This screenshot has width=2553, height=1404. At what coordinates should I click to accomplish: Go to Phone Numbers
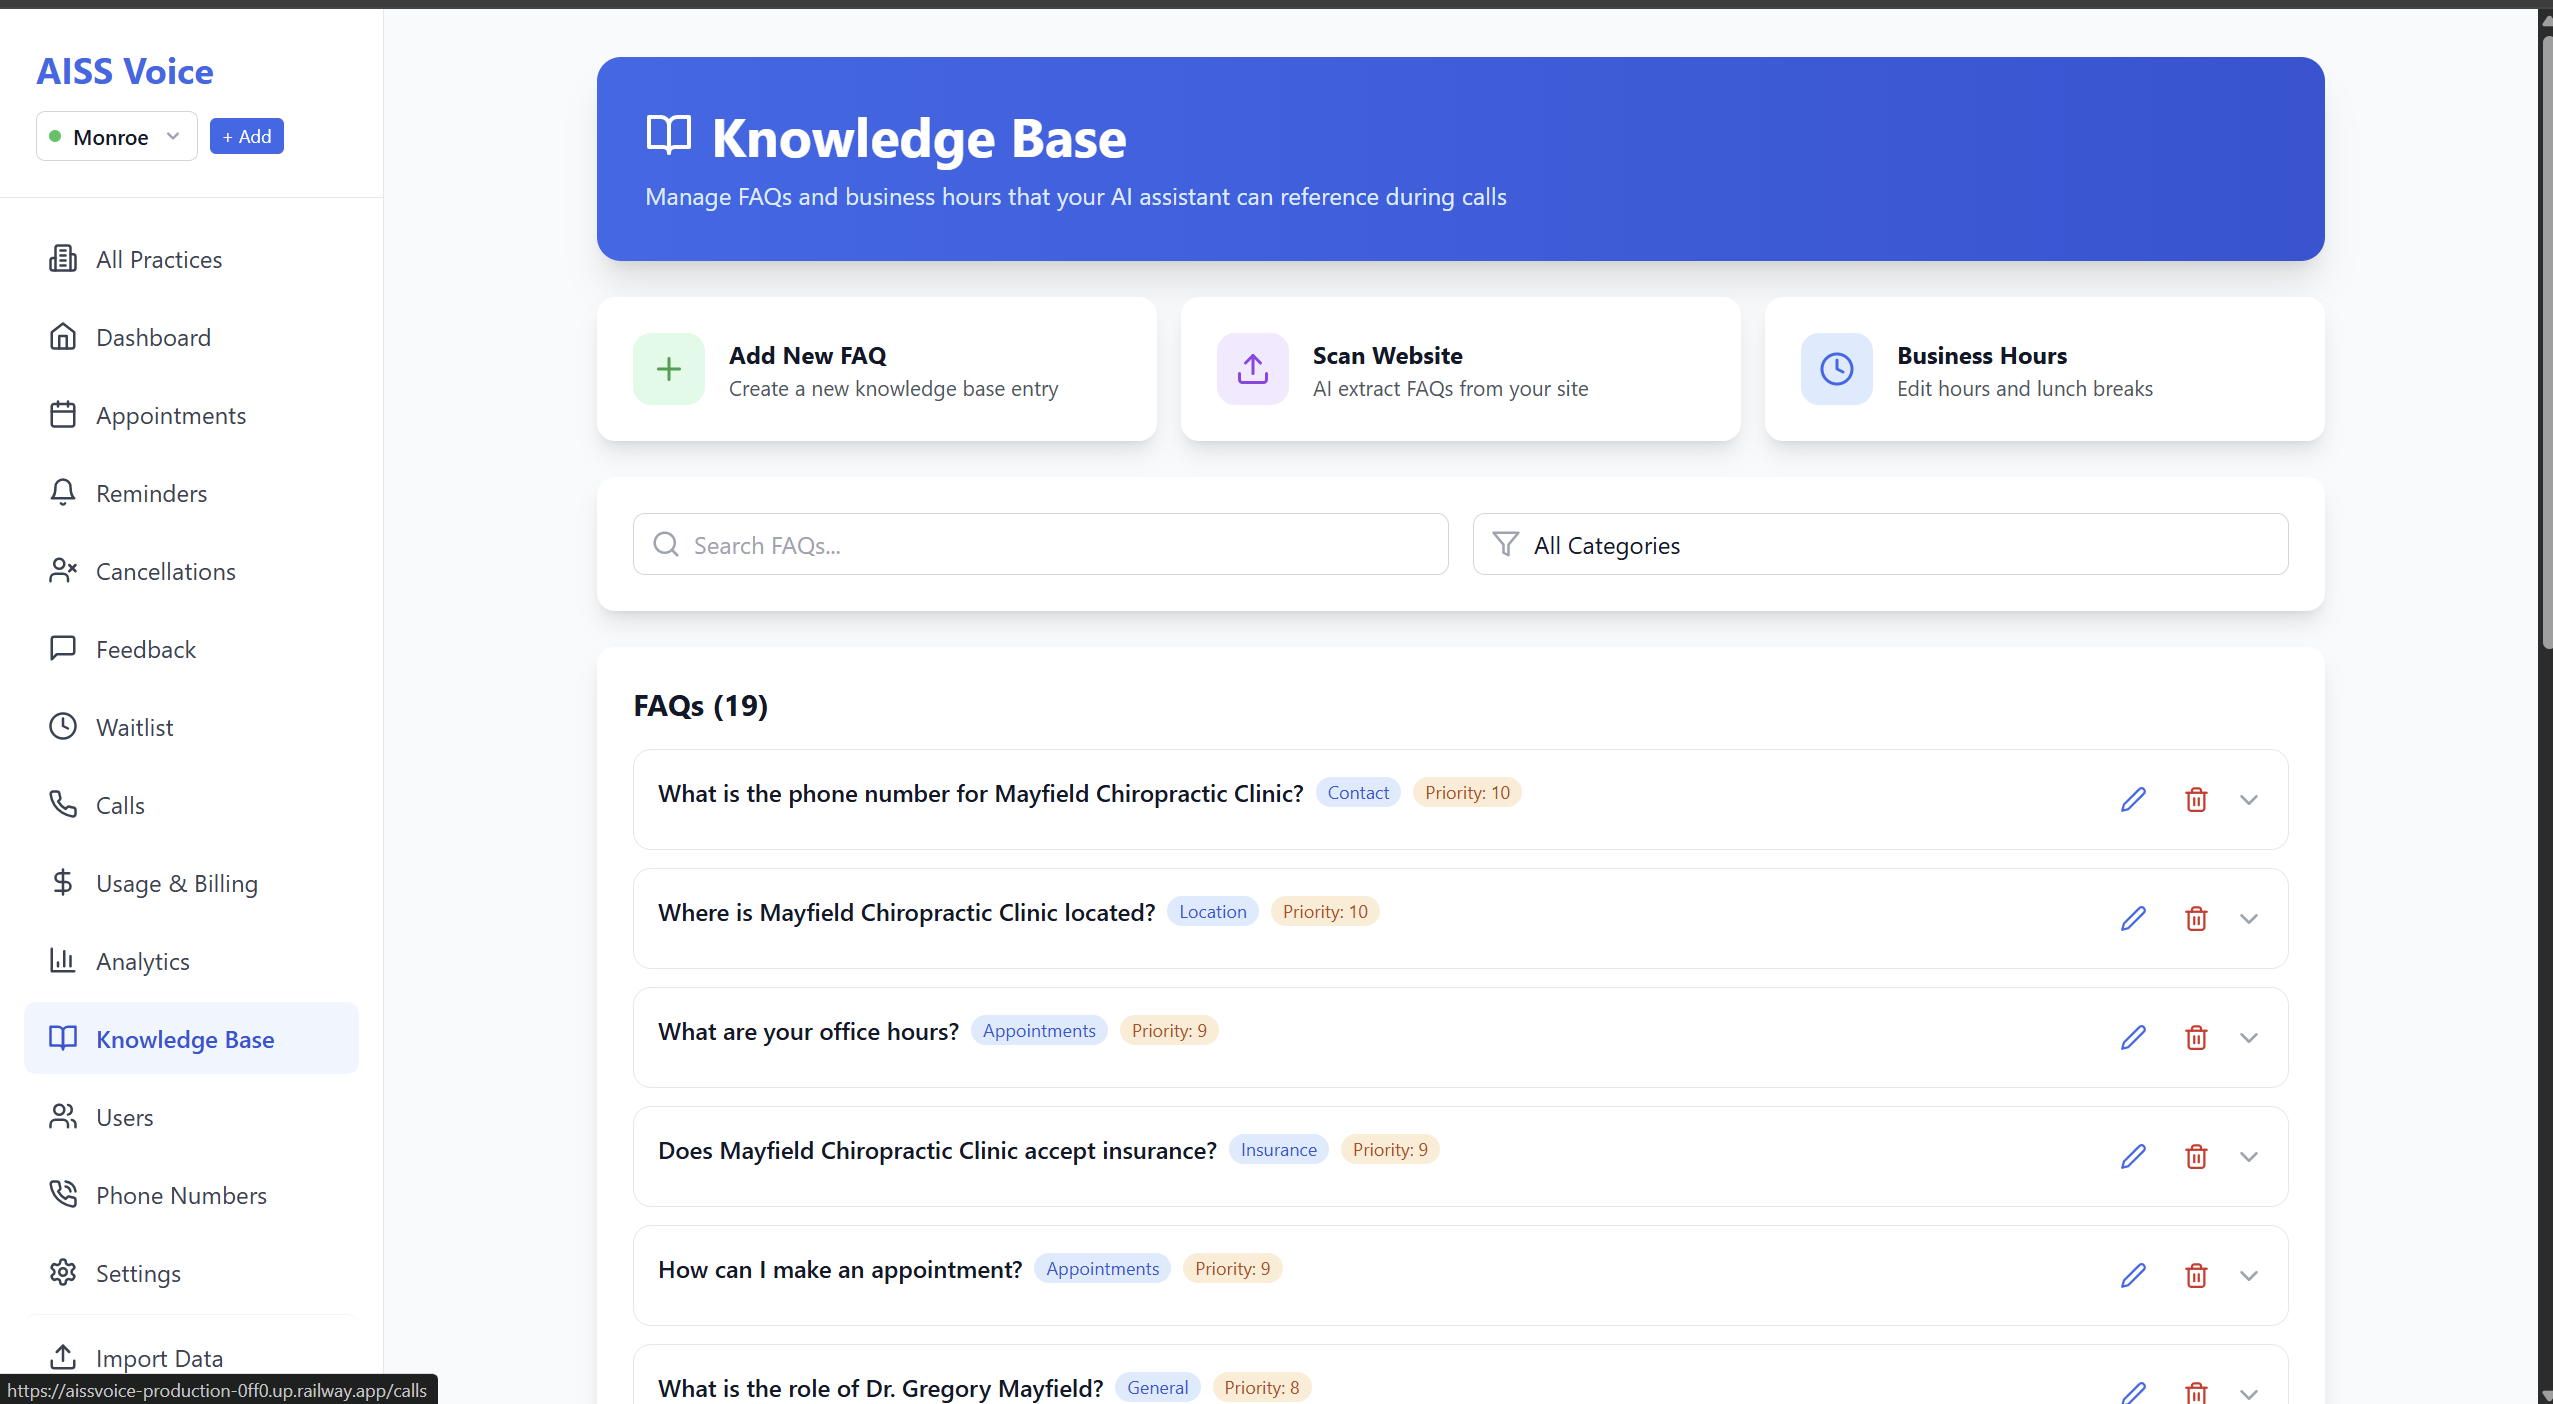(191, 1195)
